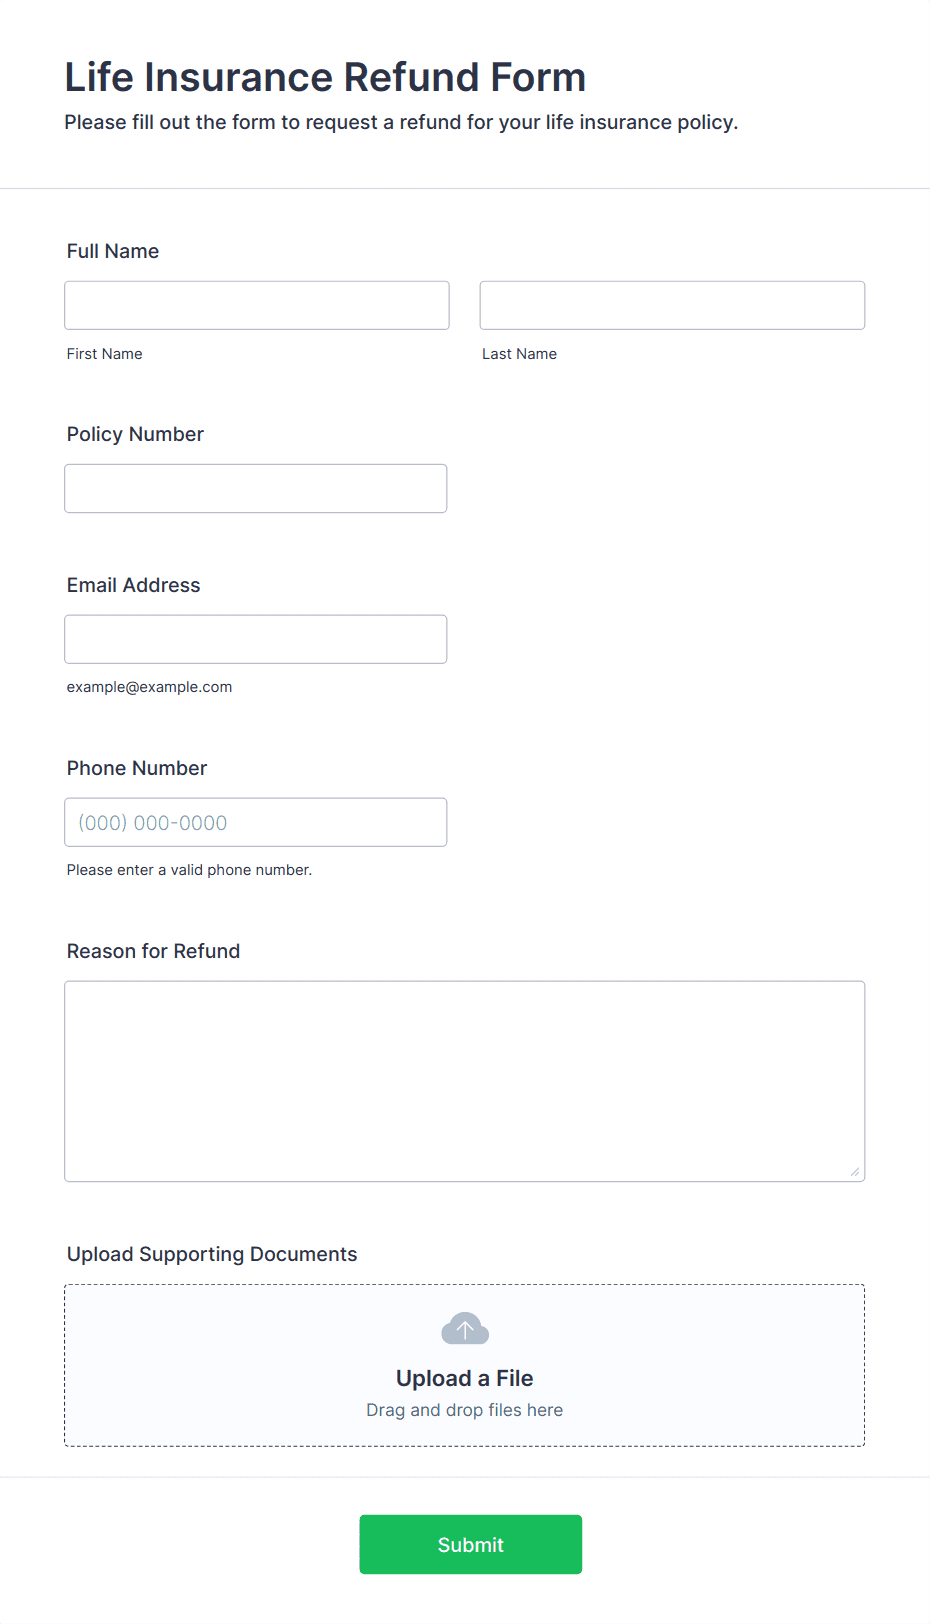Viewport: 930px width, 1624px height.
Task: Click the Phone Number field
Action: 256,822
